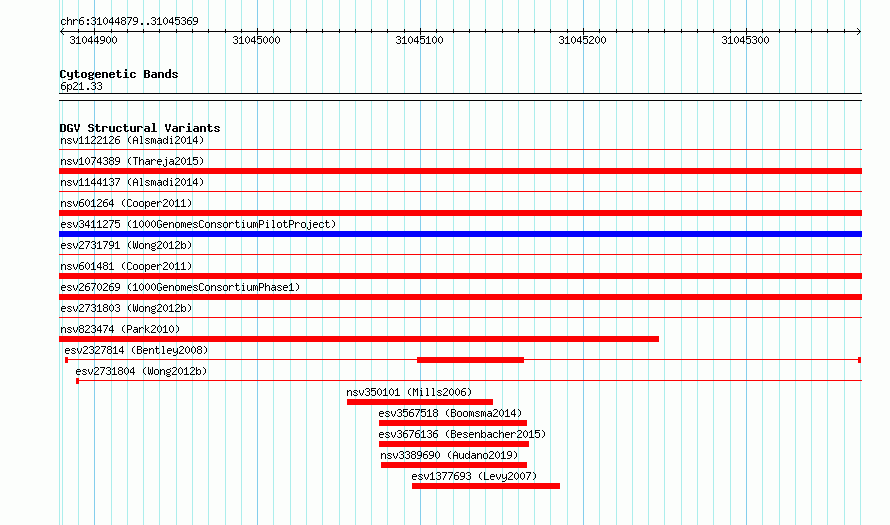Viewport: 890px width, 525px height.
Task: Click ruler position 31044900
Action: click(x=93, y=40)
